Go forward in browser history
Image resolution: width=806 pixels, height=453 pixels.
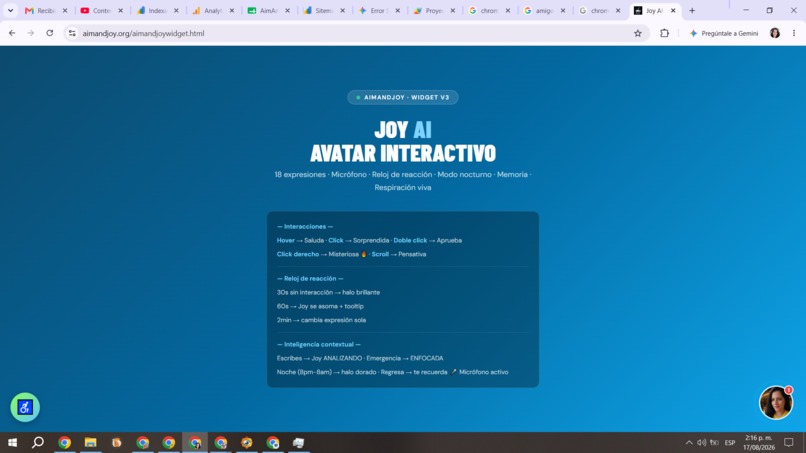[x=31, y=33]
